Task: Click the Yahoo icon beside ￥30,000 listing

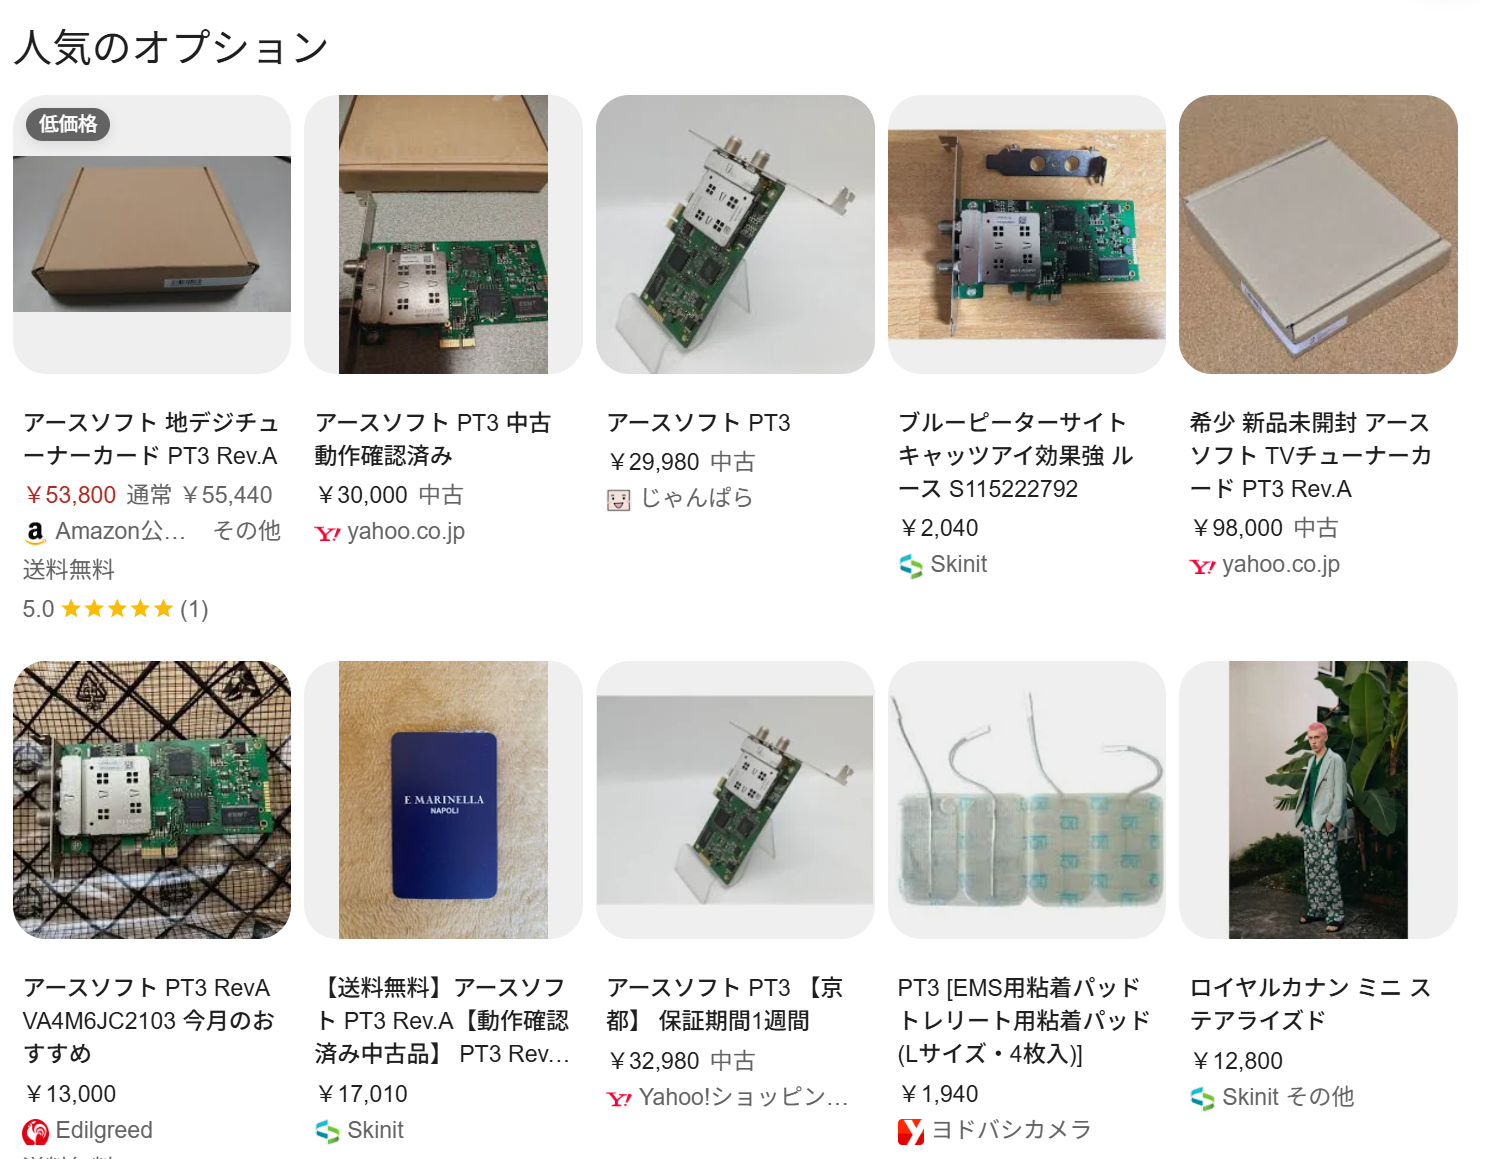Action: pos(327,533)
